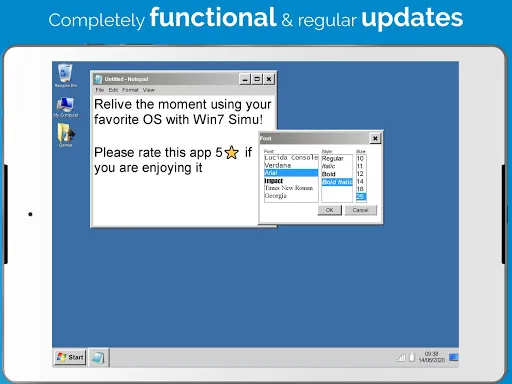The height and width of the screenshot is (384, 512).
Task: Click the Notepad title bar icon
Action: coord(98,79)
